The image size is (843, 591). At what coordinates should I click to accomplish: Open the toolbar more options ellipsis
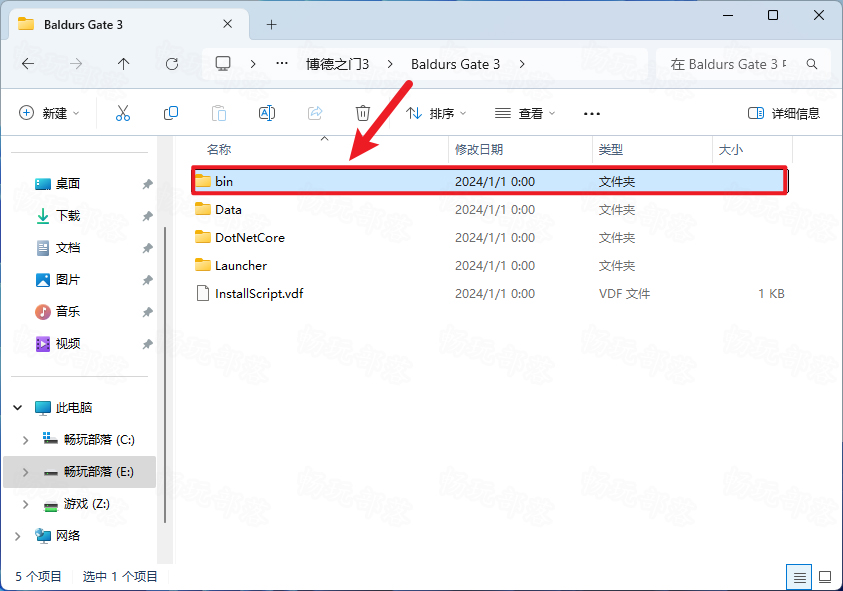pyautogui.click(x=592, y=113)
